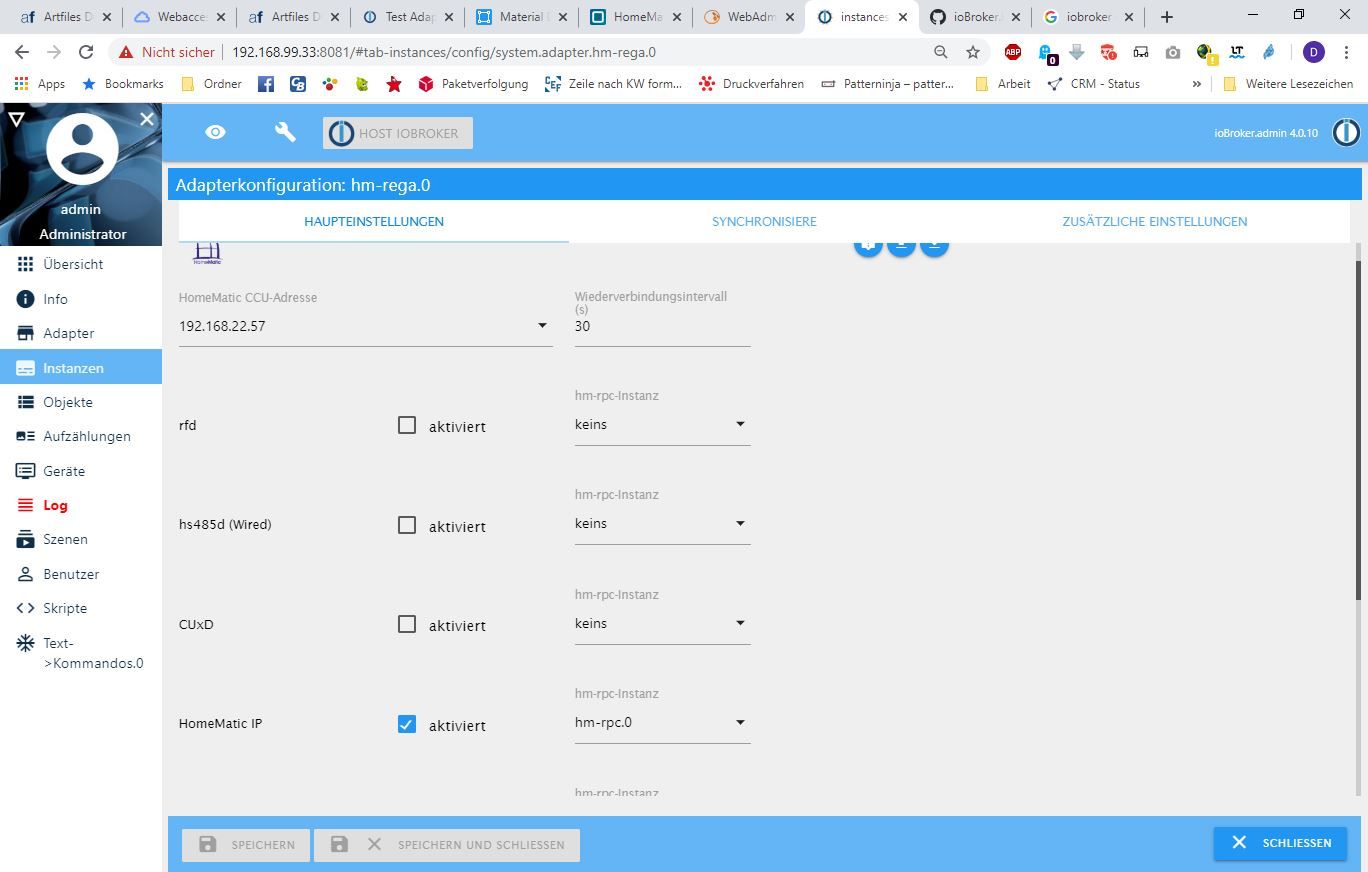Click the zoom magnifier icon in address bar

coord(940,52)
